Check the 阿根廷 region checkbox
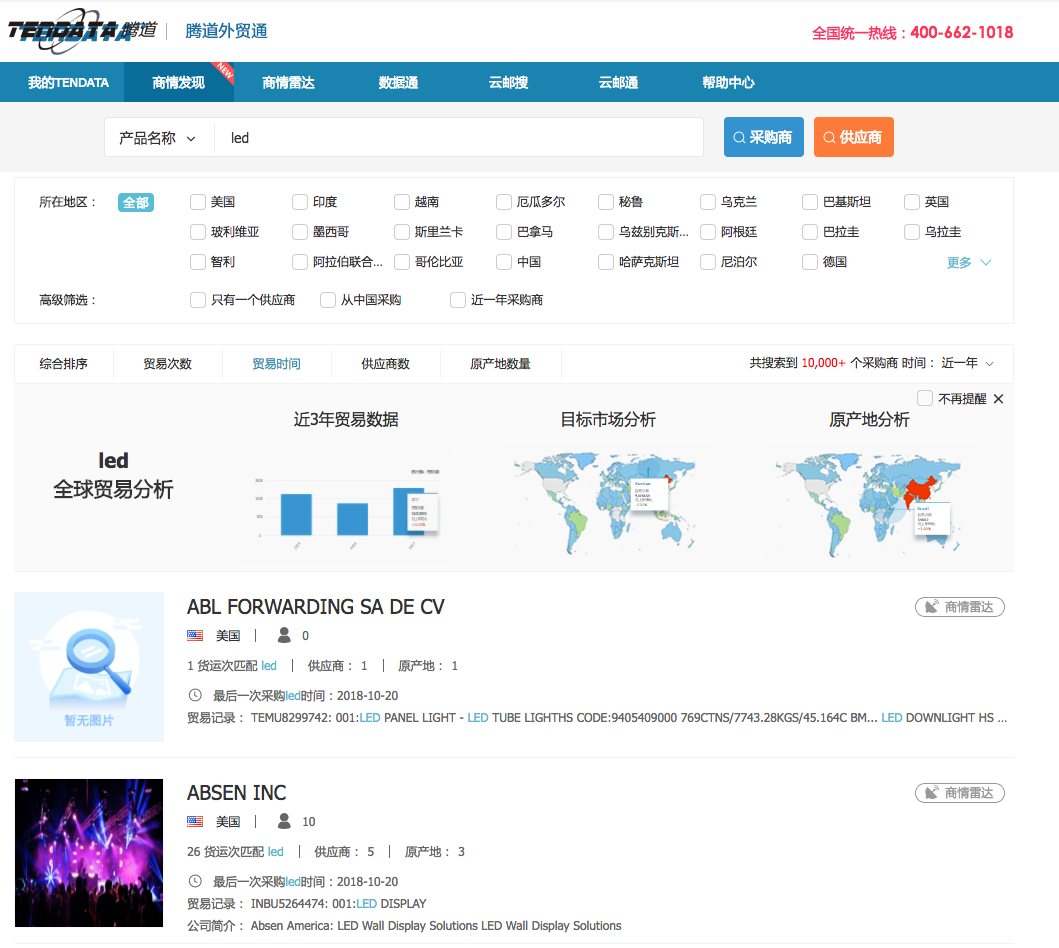1059x948 pixels. point(708,232)
